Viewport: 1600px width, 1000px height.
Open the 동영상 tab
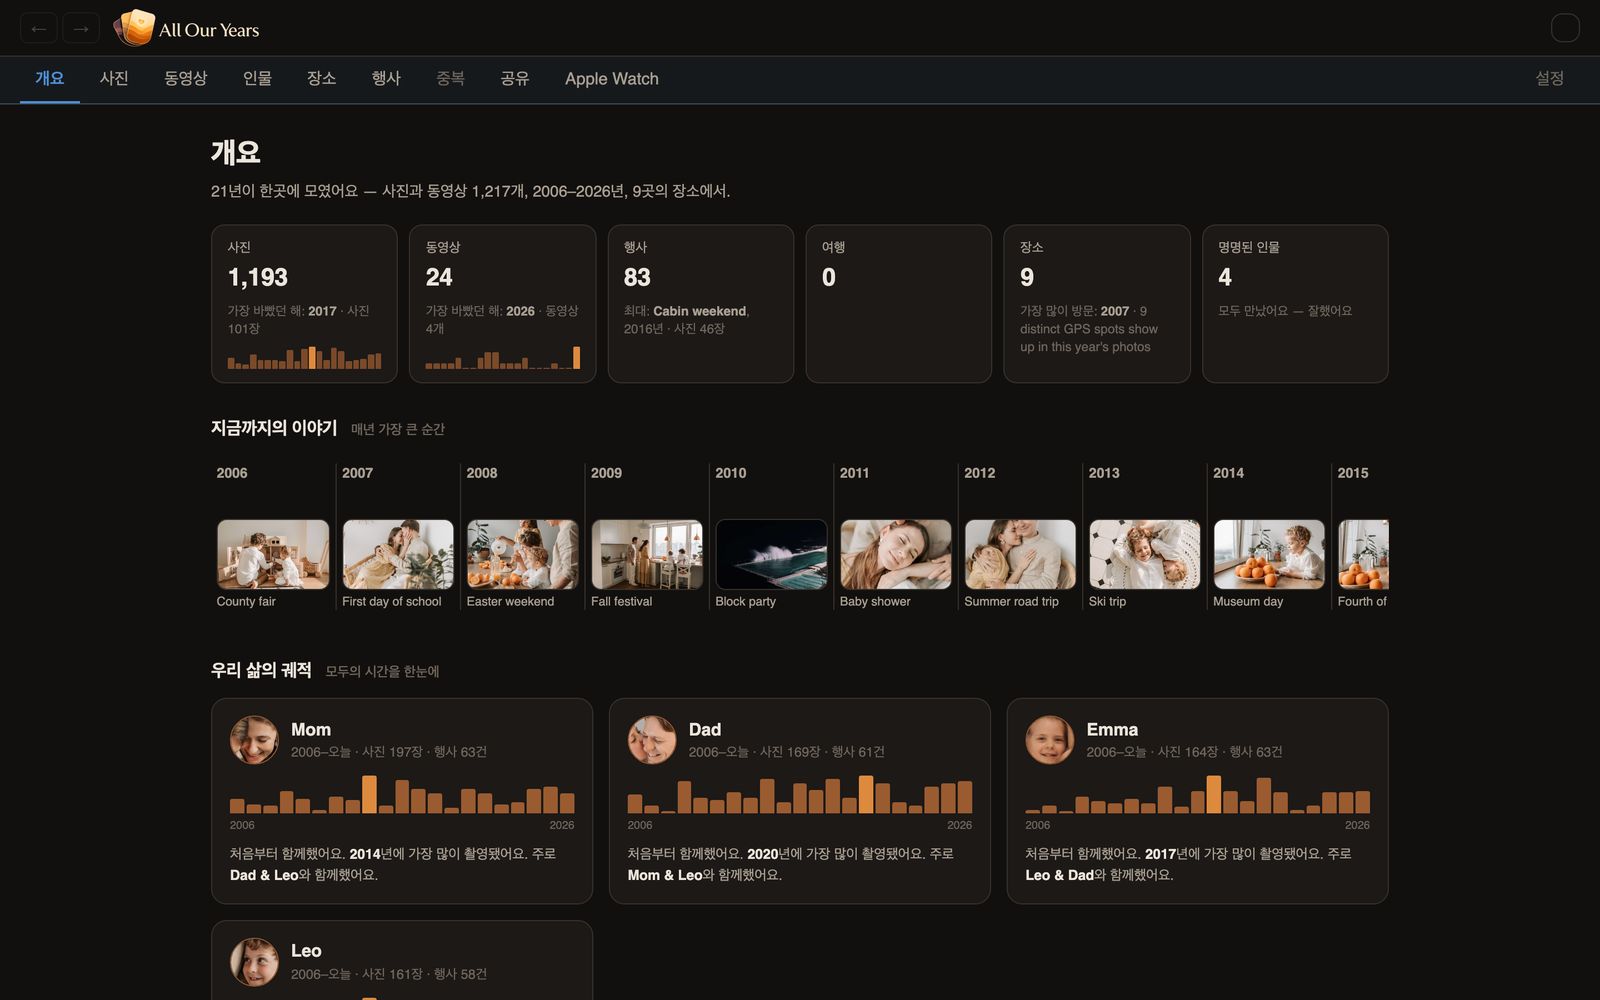[186, 79]
